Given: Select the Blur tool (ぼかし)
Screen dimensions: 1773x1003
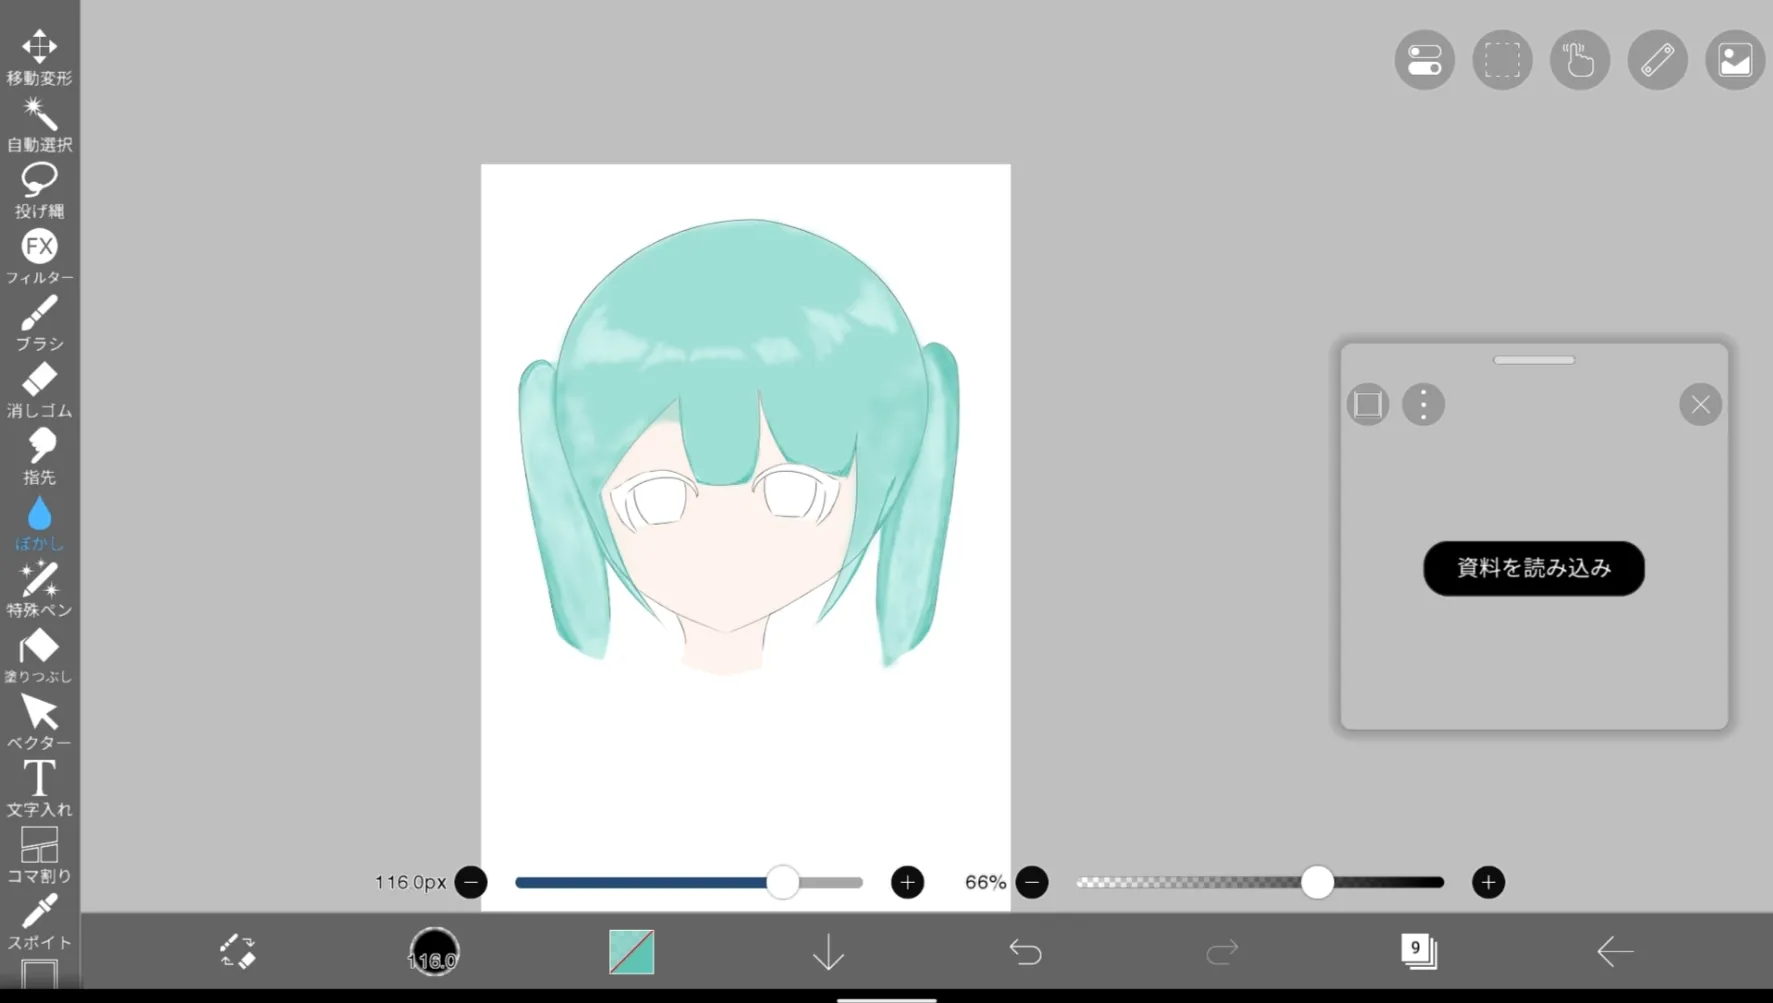Looking at the screenshot, I should pyautogui.click(x=39, y=523).
